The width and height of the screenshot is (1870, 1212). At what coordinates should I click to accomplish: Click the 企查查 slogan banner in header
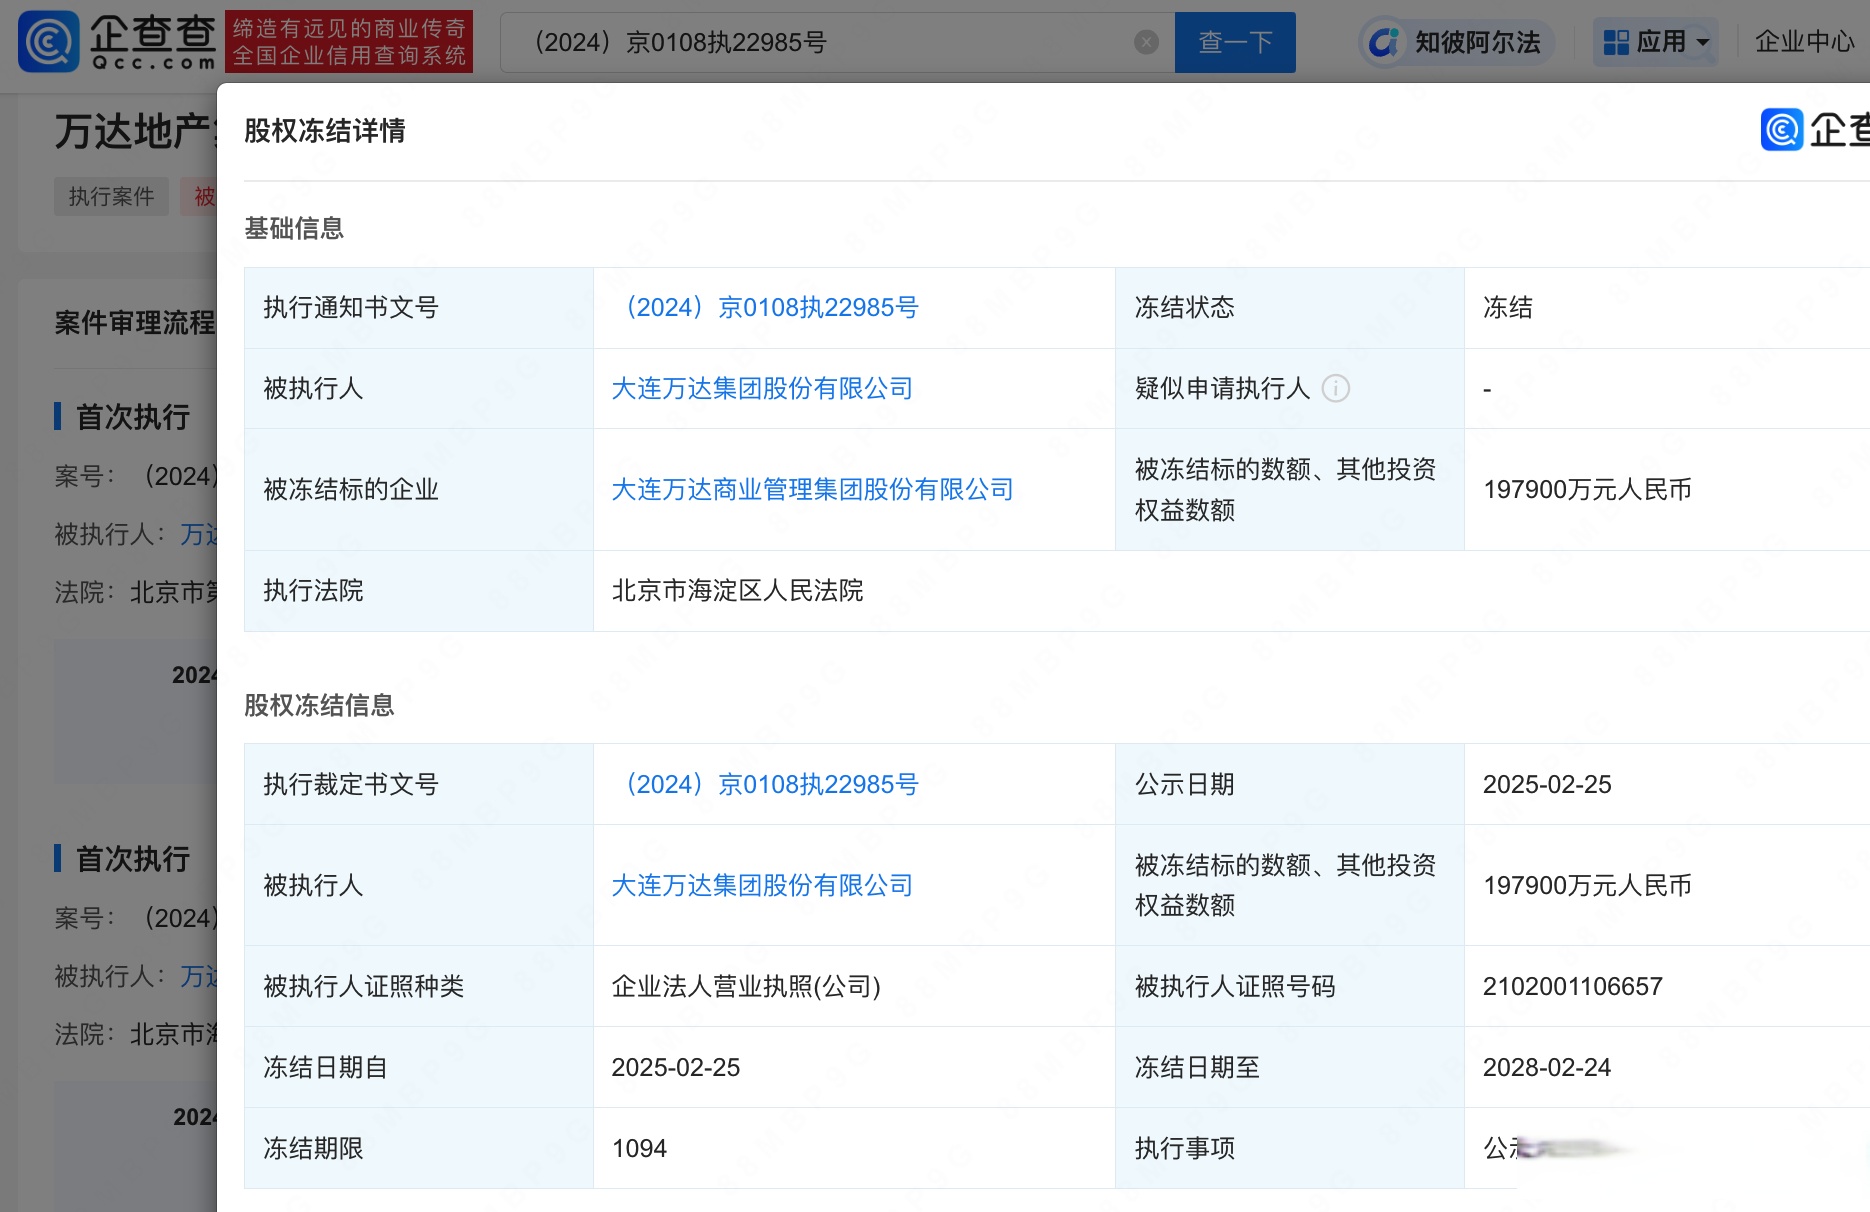[349, 42]
